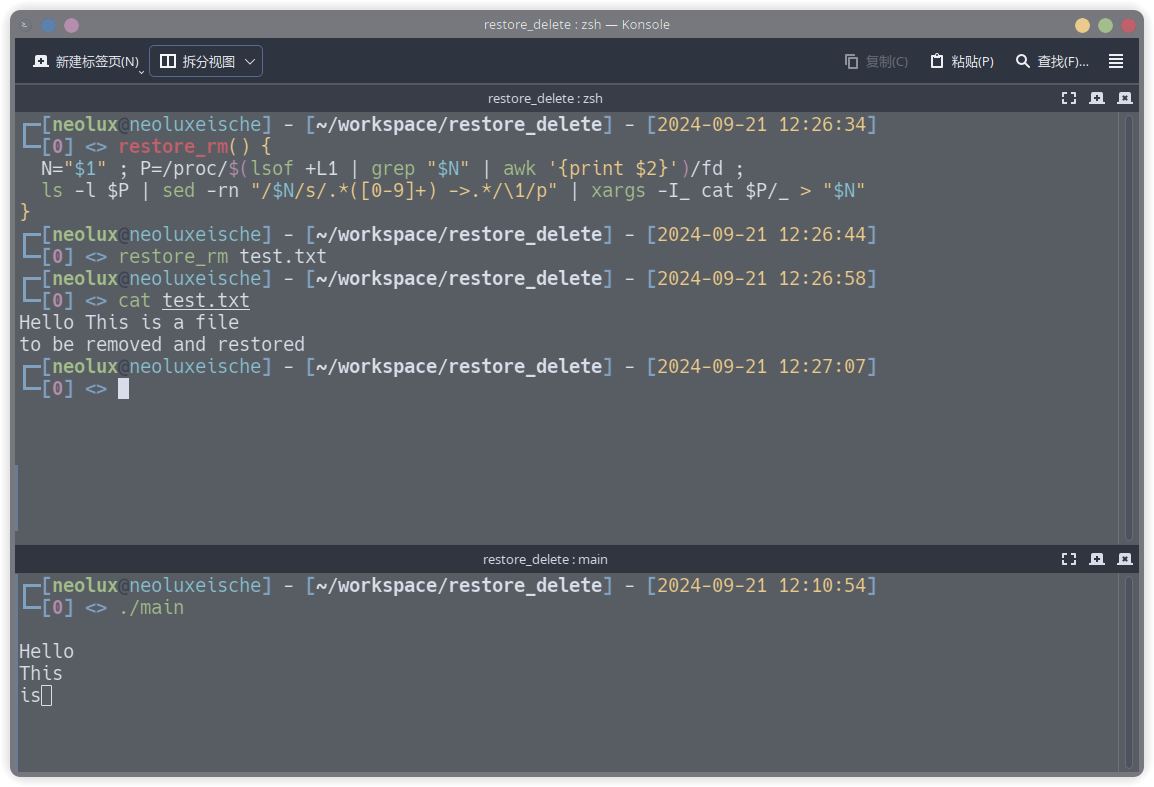
Task: Click the timestamp '2024-09-21 12:26:58'
Action: coord(762,279)
